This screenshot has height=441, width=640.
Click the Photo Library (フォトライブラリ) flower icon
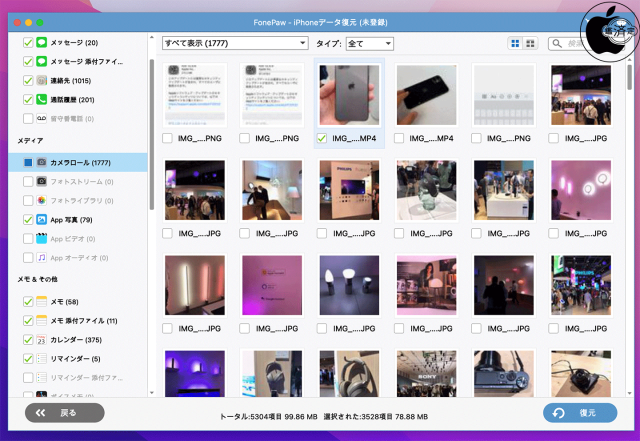click(x=41, y=200)
